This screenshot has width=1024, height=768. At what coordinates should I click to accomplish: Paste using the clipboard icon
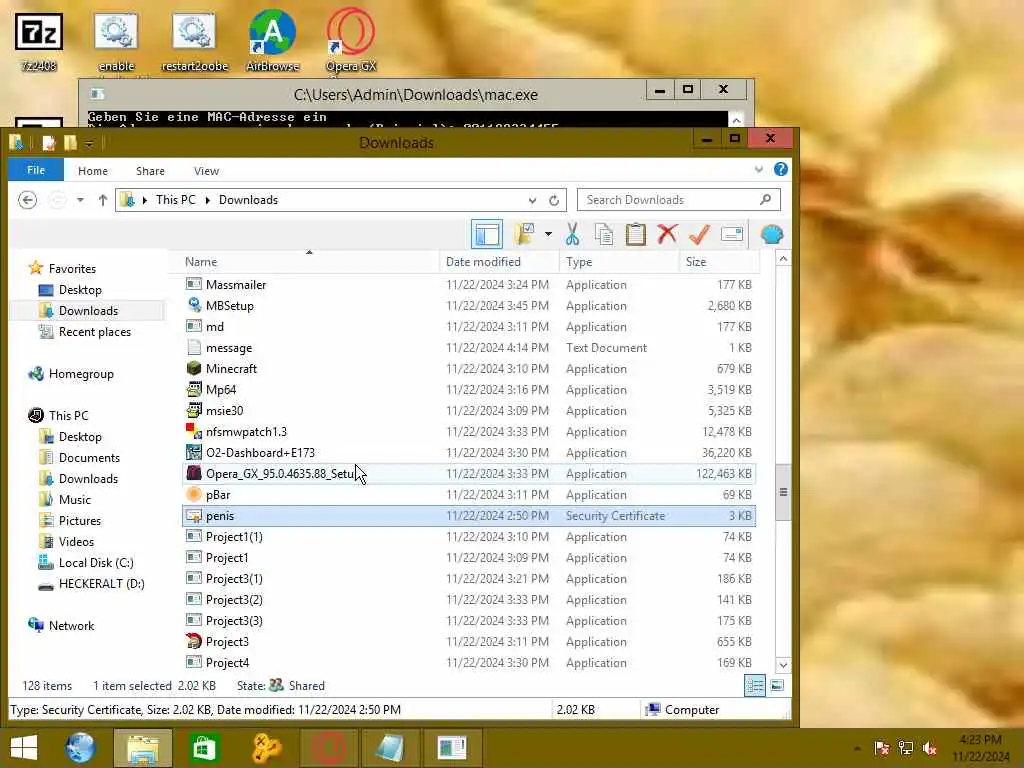[635, 234]
